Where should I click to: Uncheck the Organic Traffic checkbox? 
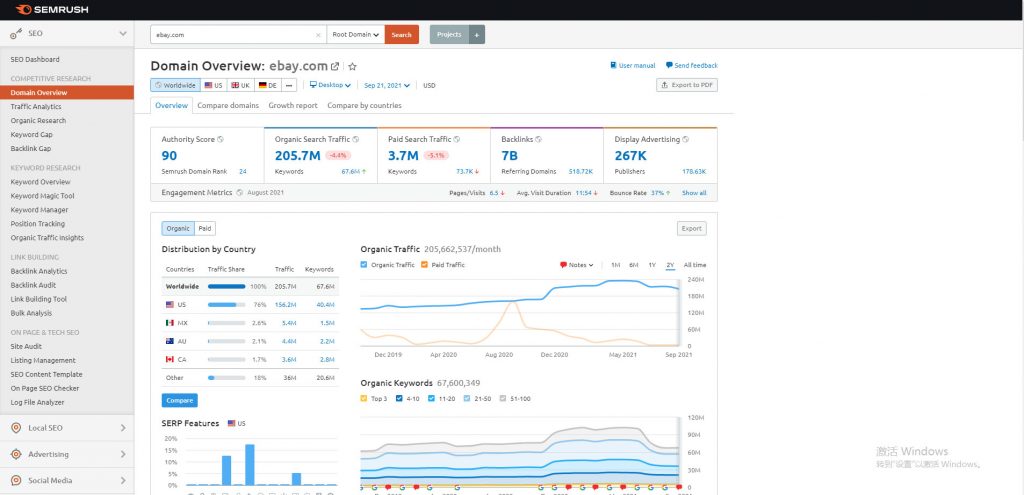click(x=364, y=265)
